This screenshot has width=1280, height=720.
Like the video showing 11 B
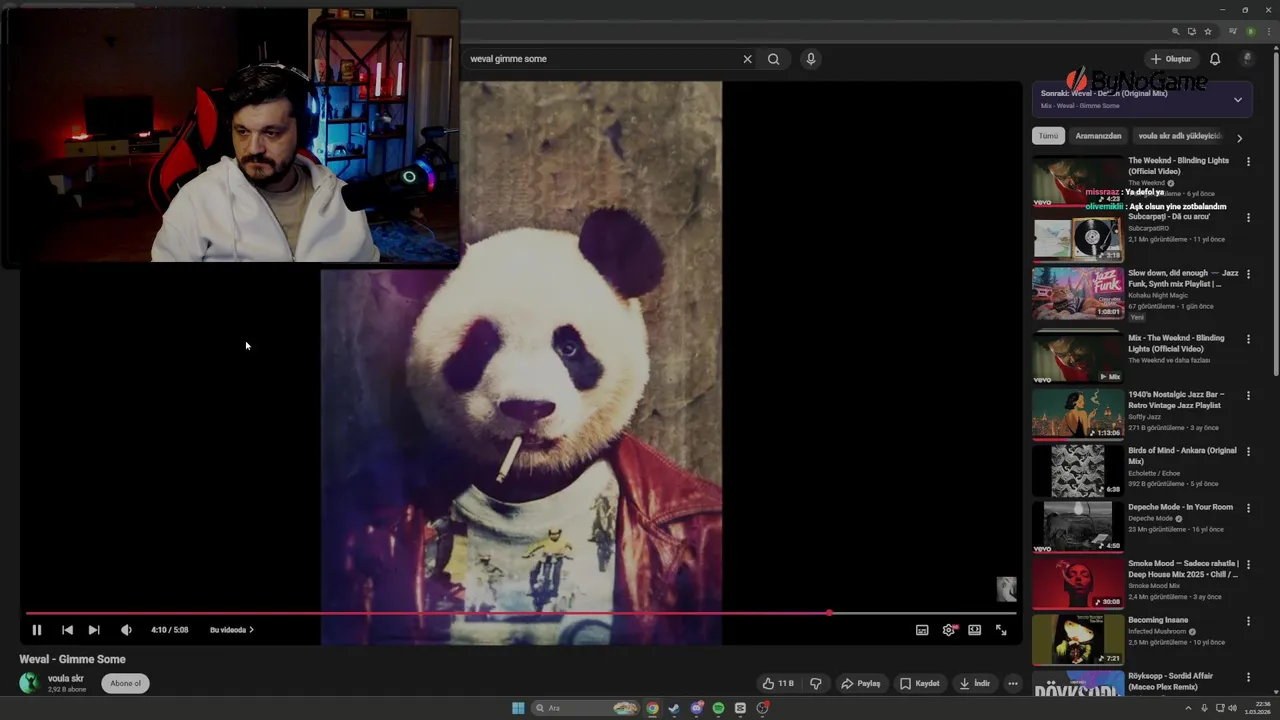(778, 684)
